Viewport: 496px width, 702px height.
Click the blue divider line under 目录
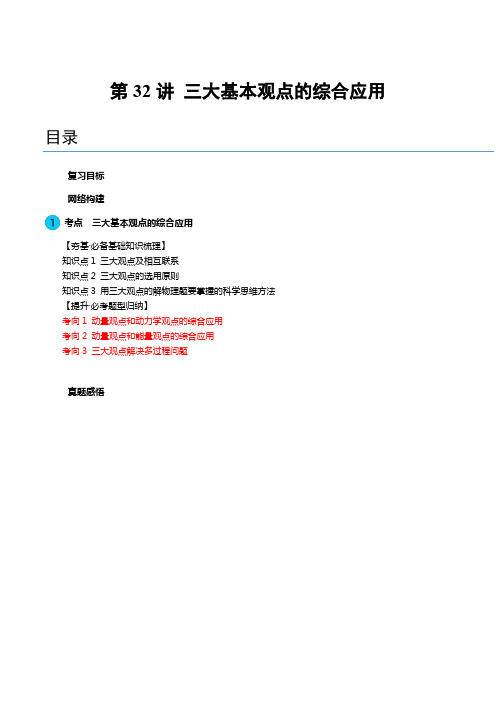pyautogui.click(x=269, y=151)
